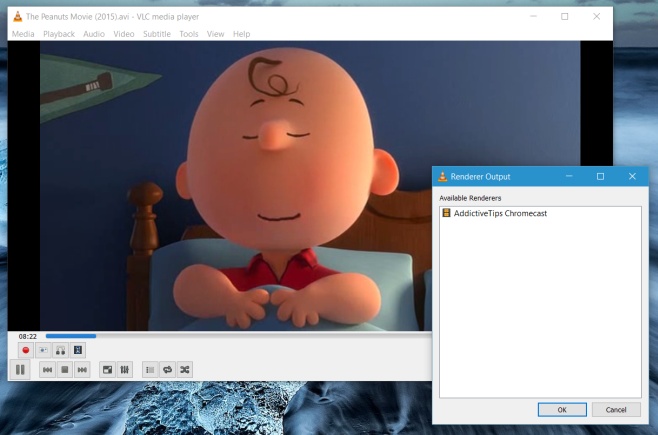This screenshot has width=658, height=435.
Task: Click the elapsed time 08:22
Action: tap(28, 336)
